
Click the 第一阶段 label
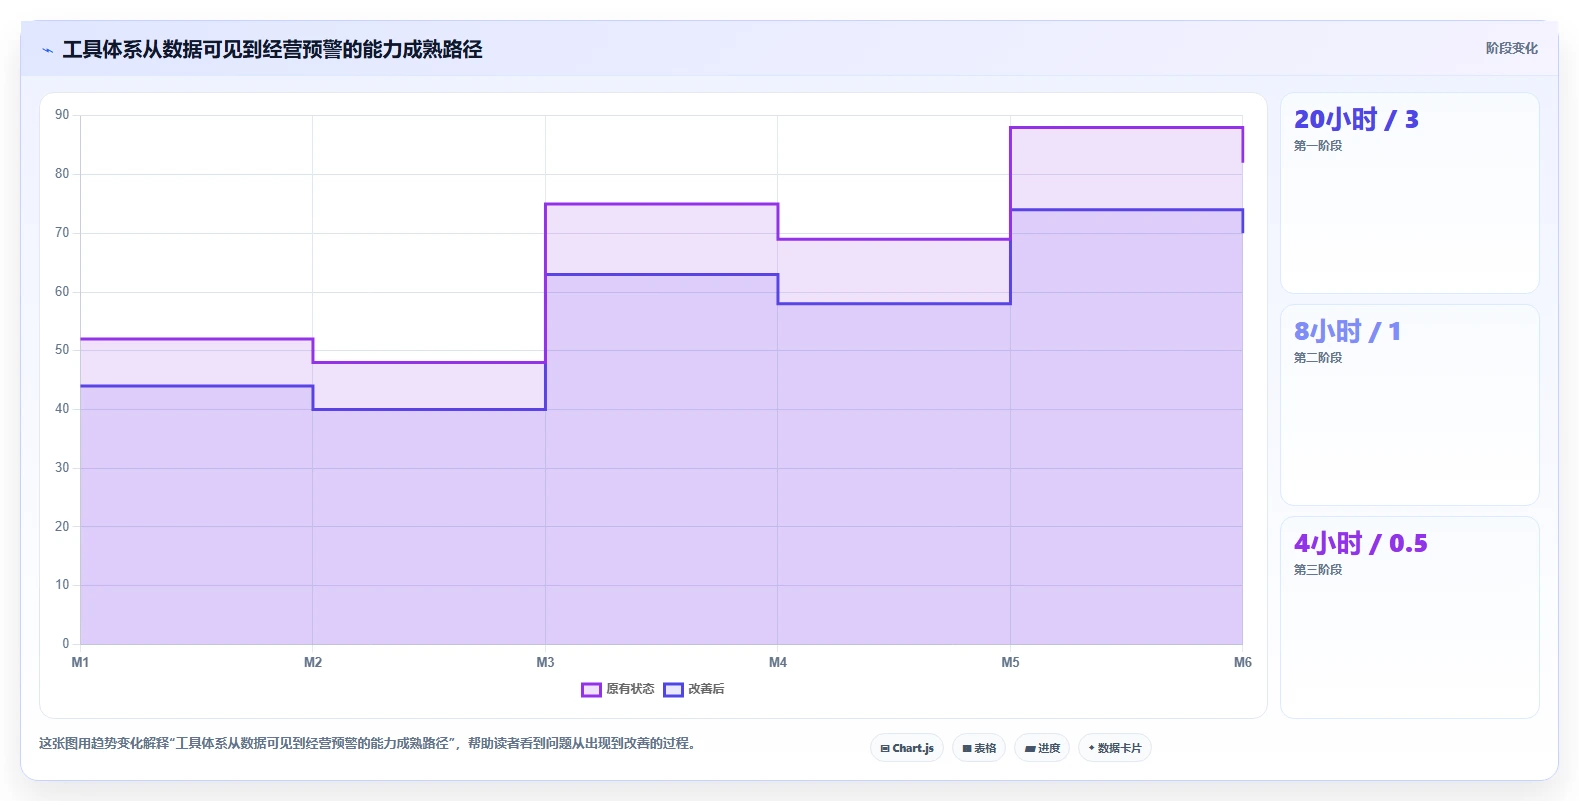tap(1318, 146)
